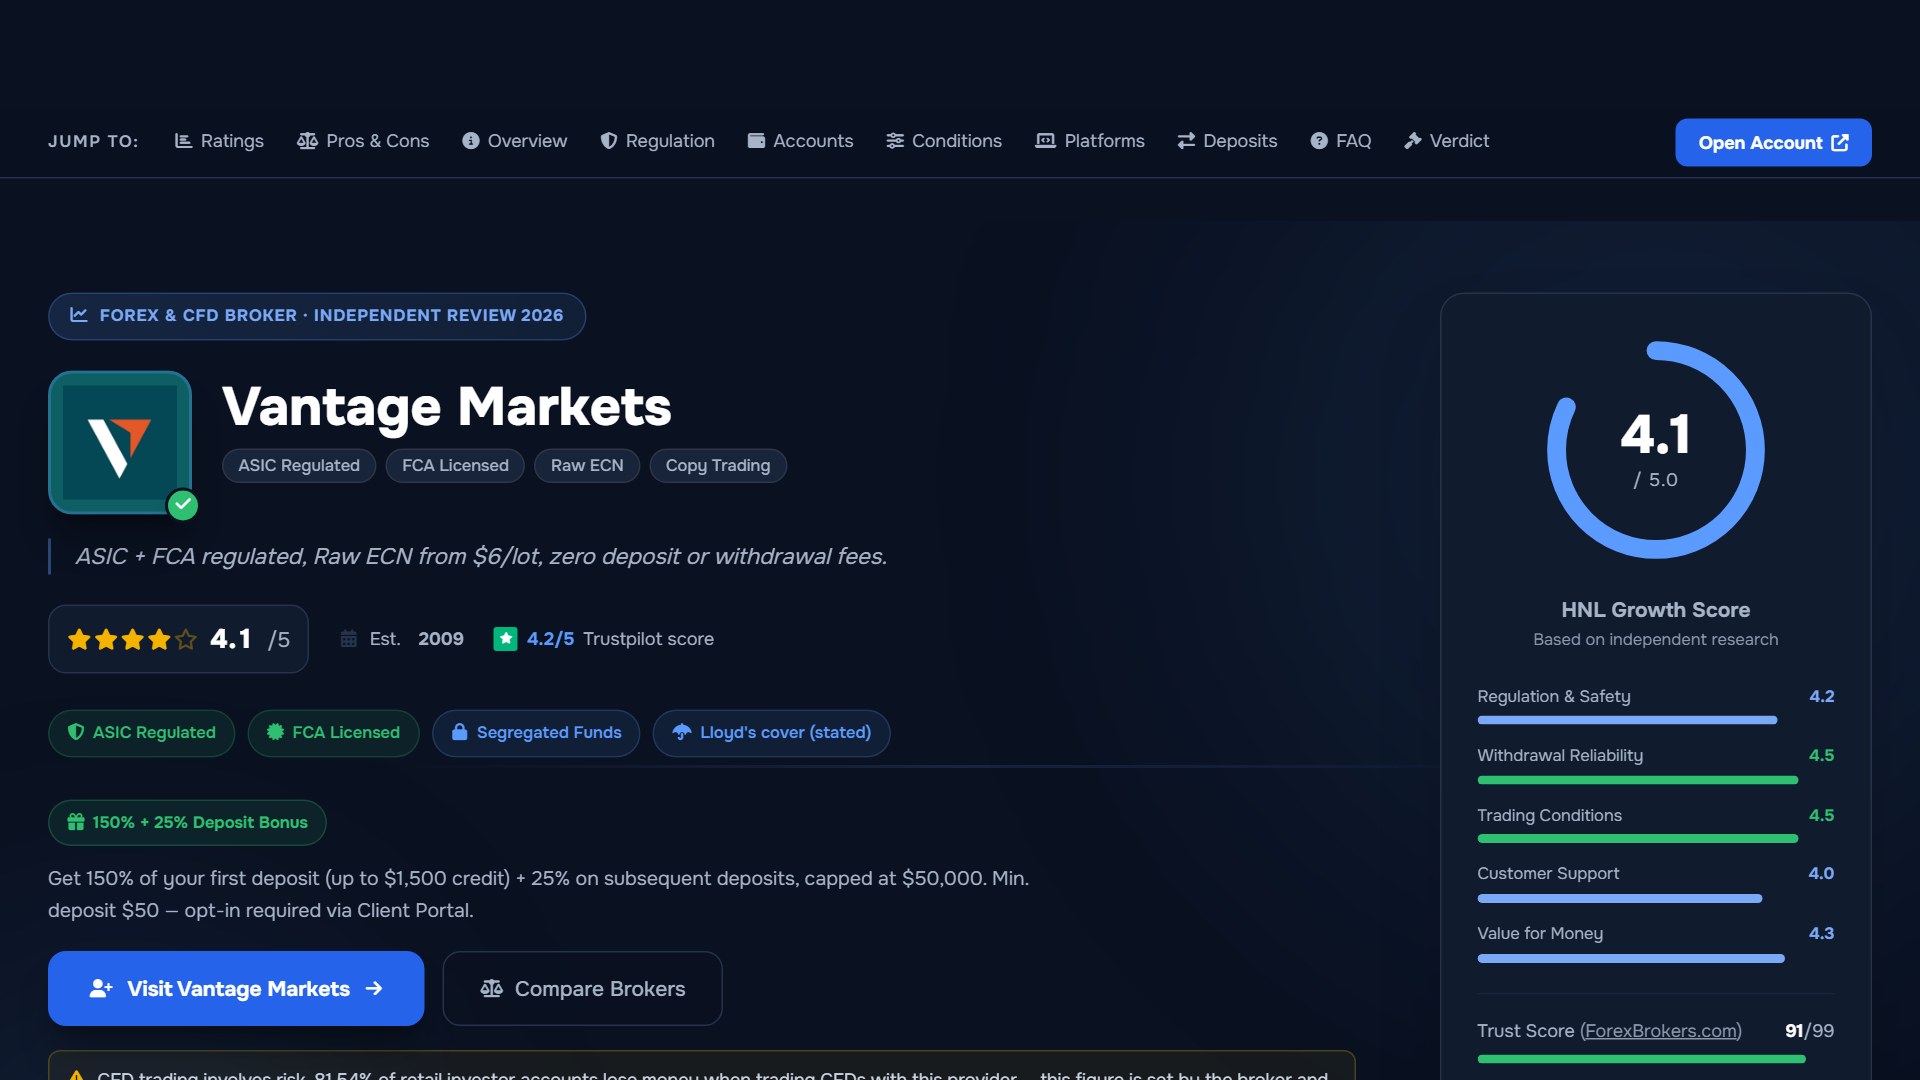Jump to the Ratings section

click(219, 141)
